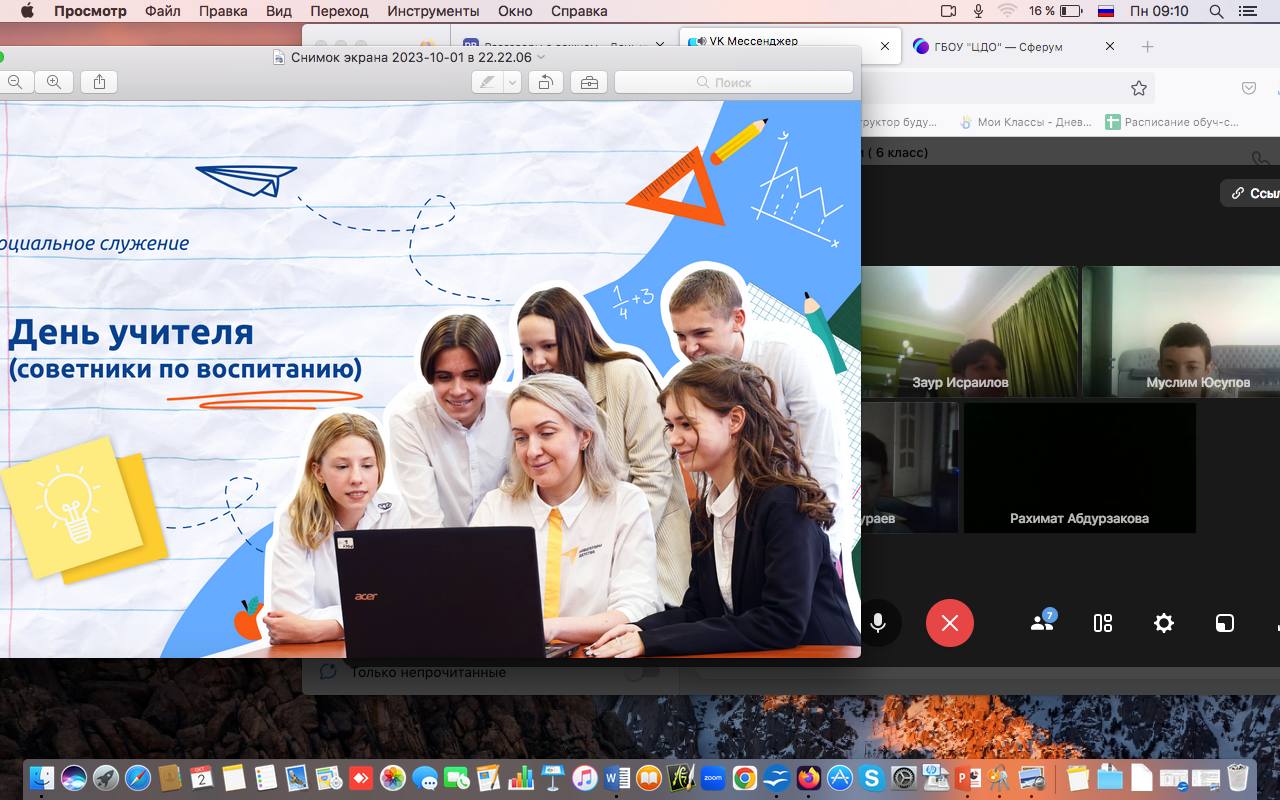The image size is (1280, 800).
Task: Enter picture-in-picture mode for the call
Action: point(1224,623)
